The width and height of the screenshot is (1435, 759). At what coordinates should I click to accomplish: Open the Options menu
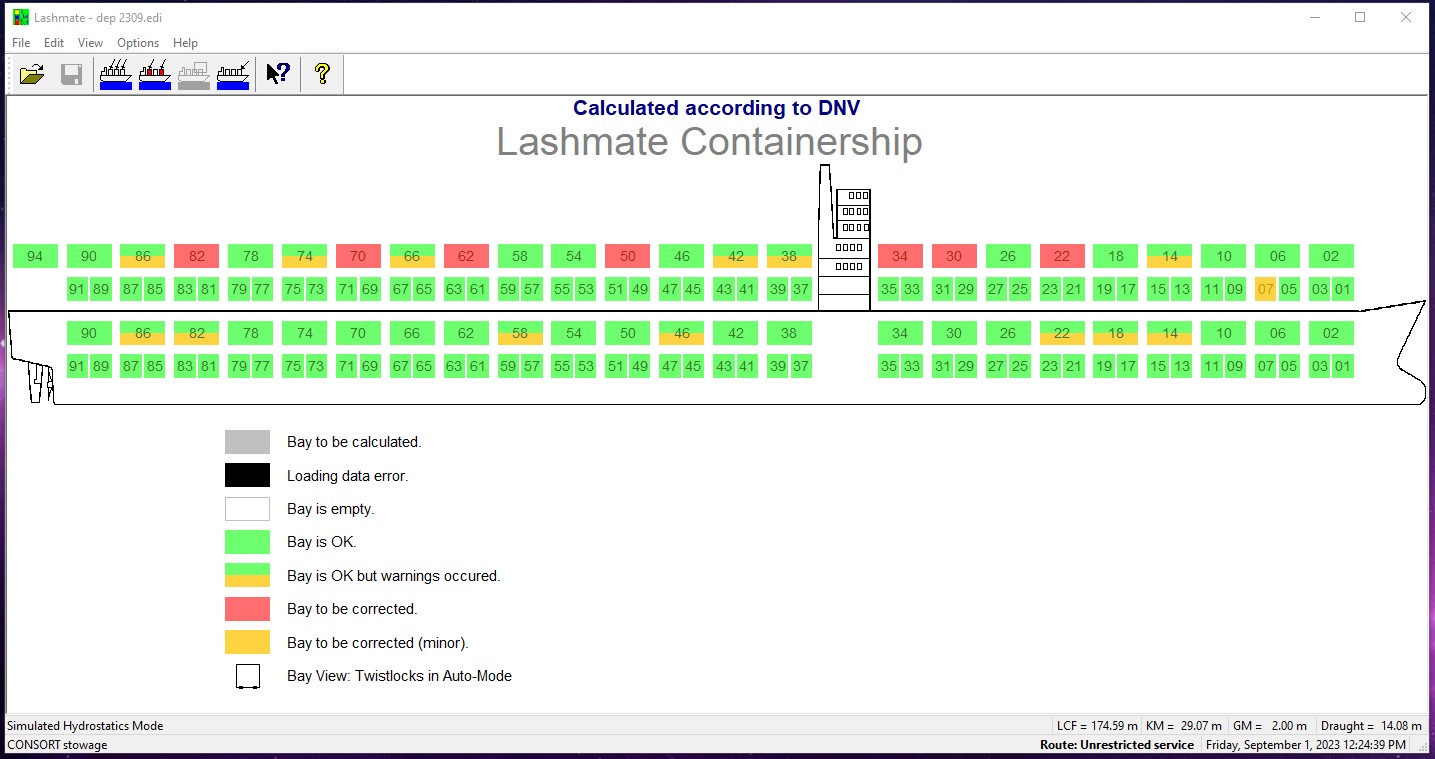point(138,43)
